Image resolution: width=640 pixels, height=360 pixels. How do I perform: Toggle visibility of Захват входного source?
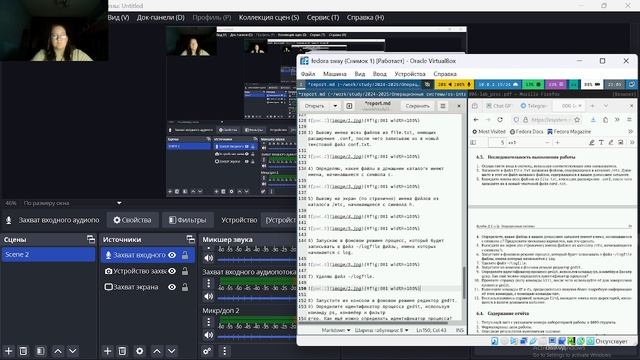click(x=172, y=255)
